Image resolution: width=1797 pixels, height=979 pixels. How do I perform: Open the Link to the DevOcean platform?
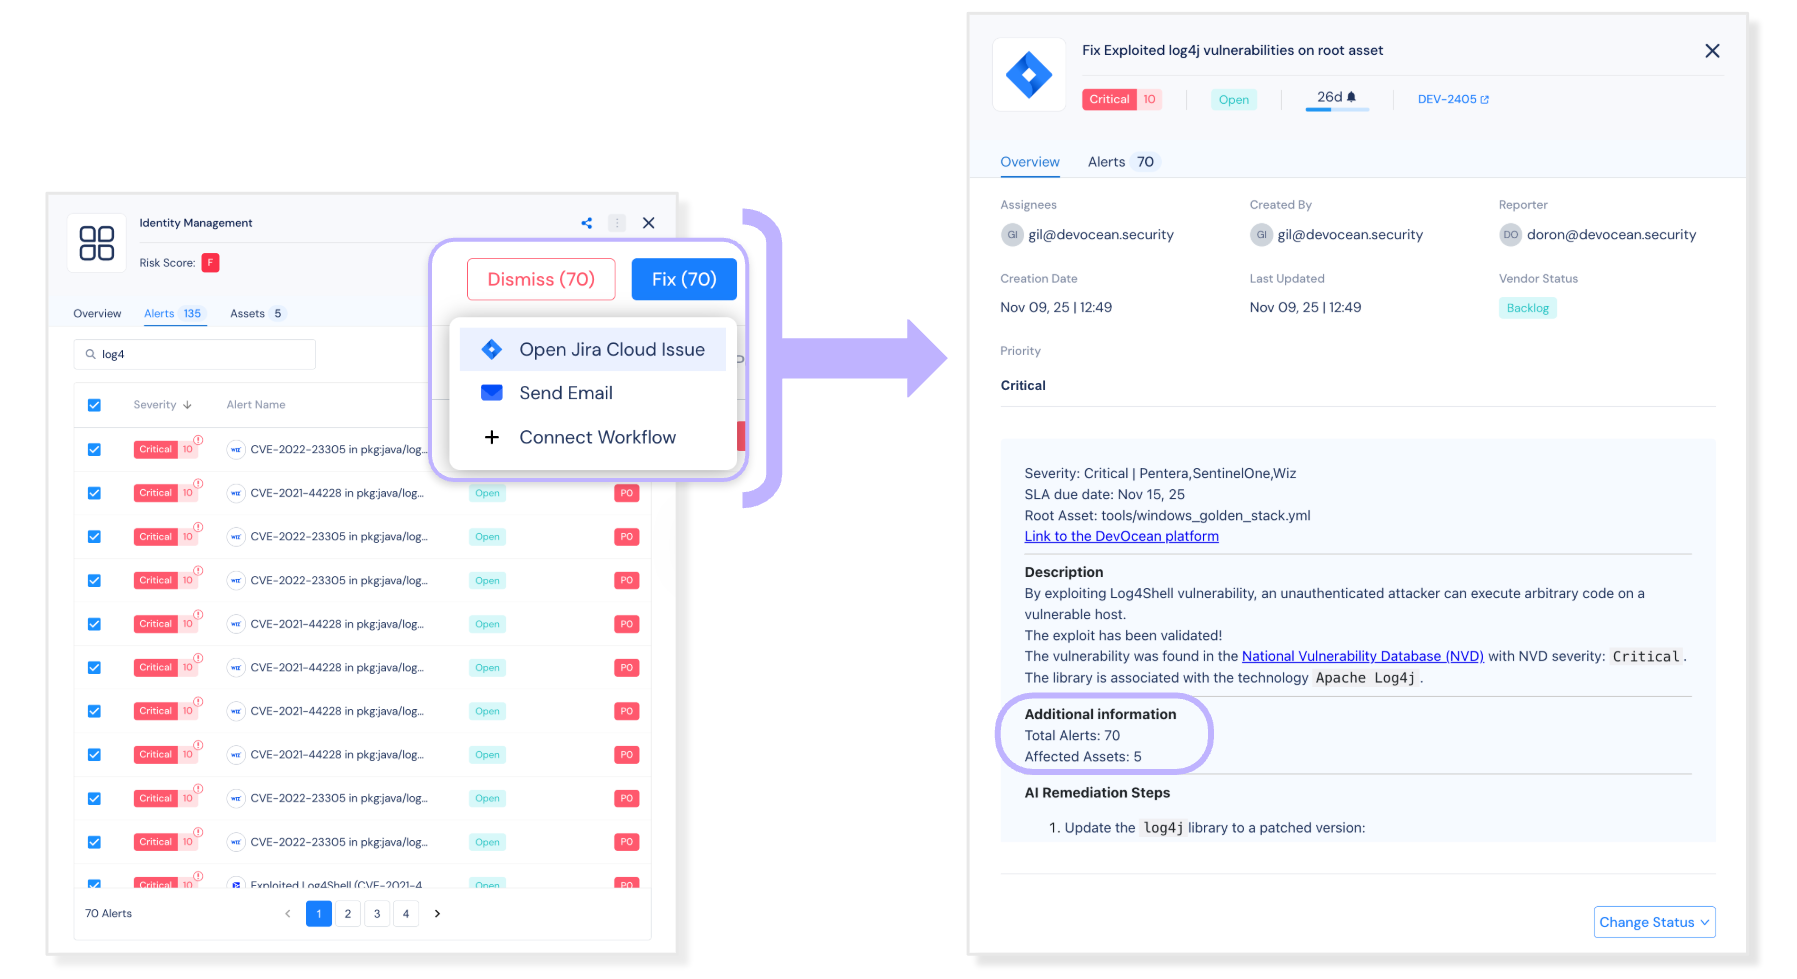click(1121, 537)
